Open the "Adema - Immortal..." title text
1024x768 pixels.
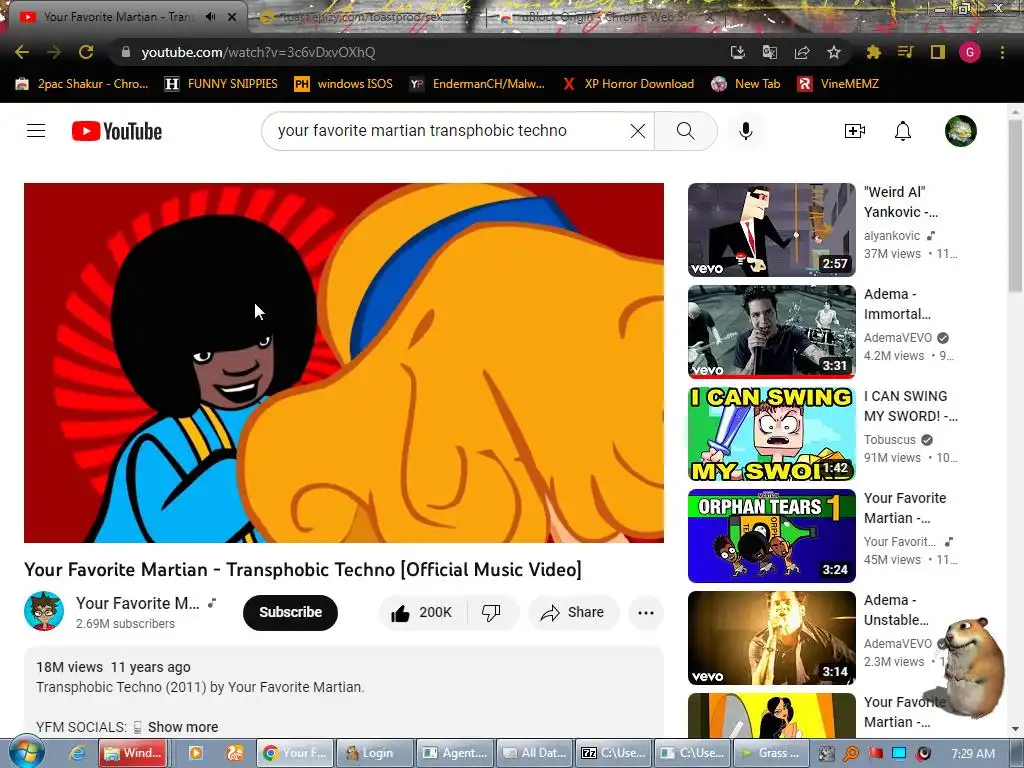[897, 304]
